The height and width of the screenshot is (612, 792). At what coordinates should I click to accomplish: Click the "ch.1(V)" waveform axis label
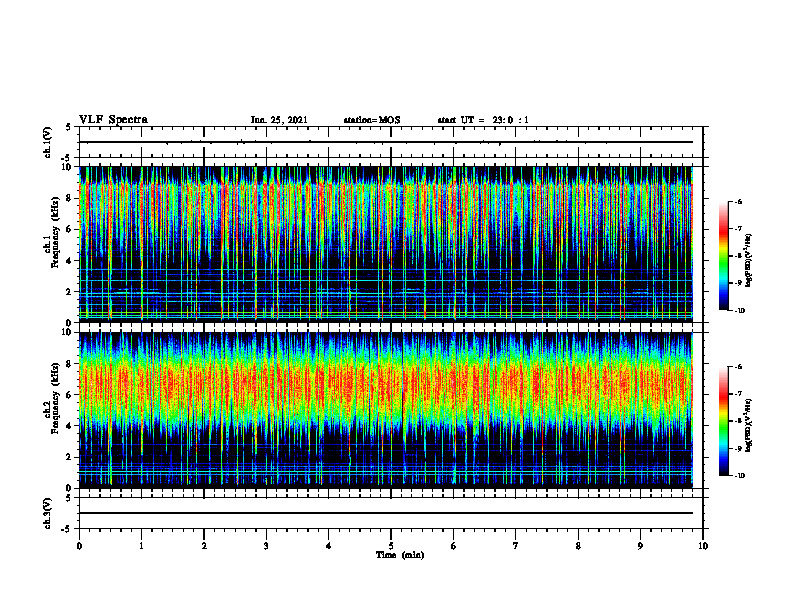[48, 142]
